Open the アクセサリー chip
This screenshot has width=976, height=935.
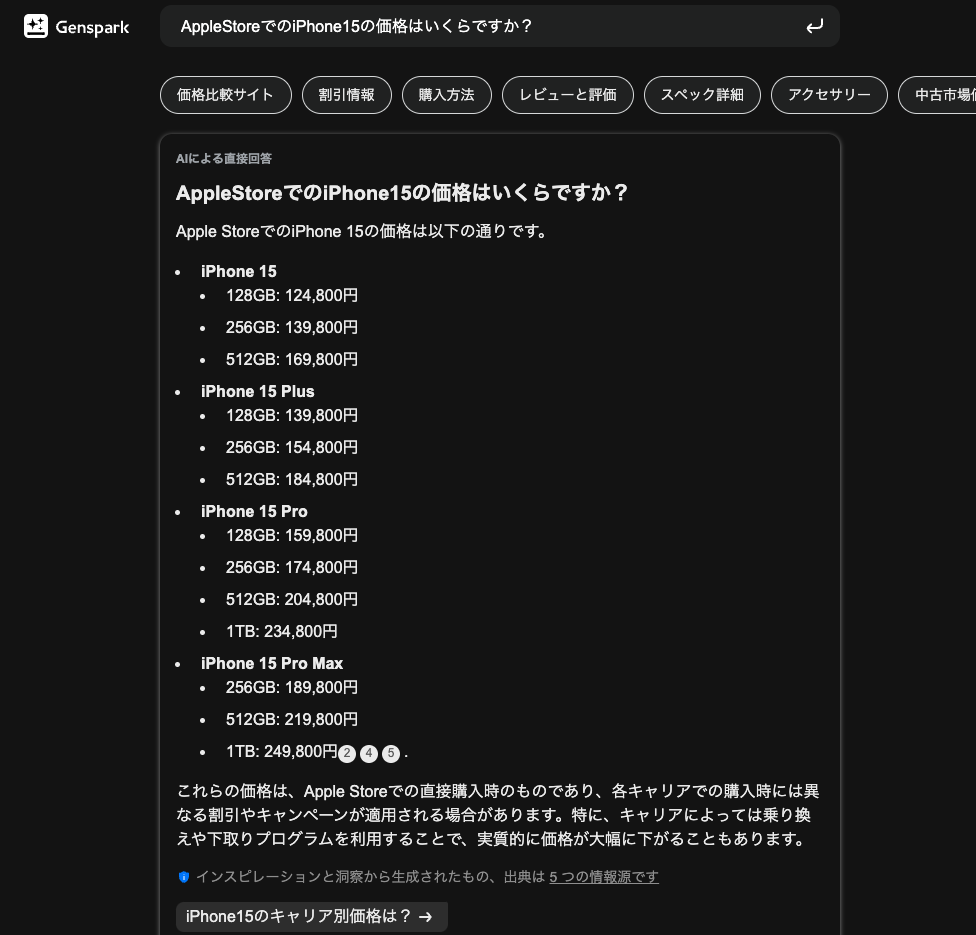pos(829,95)
